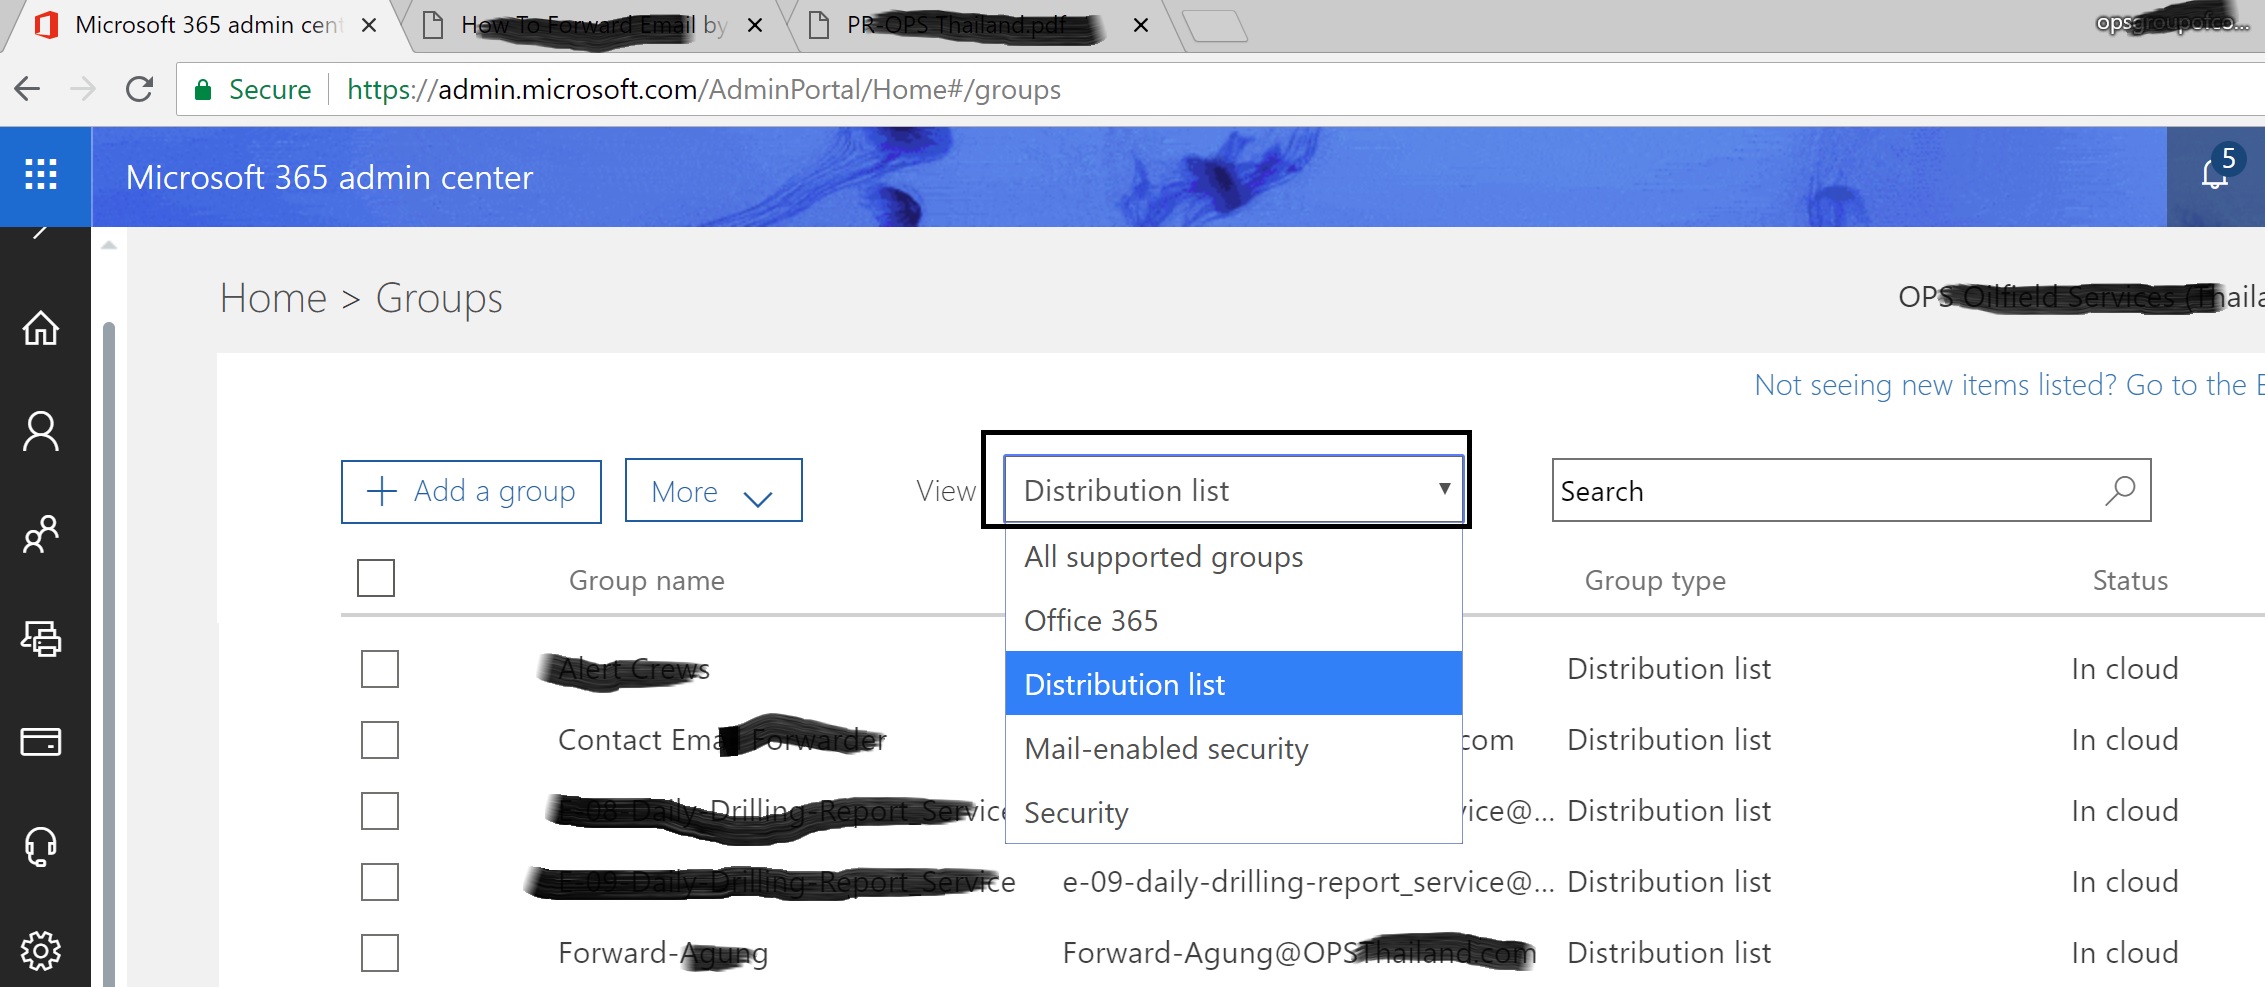
Task: Tick the checkbox for E-08 Daily Drilling row
Action: (x=380, y=811)
